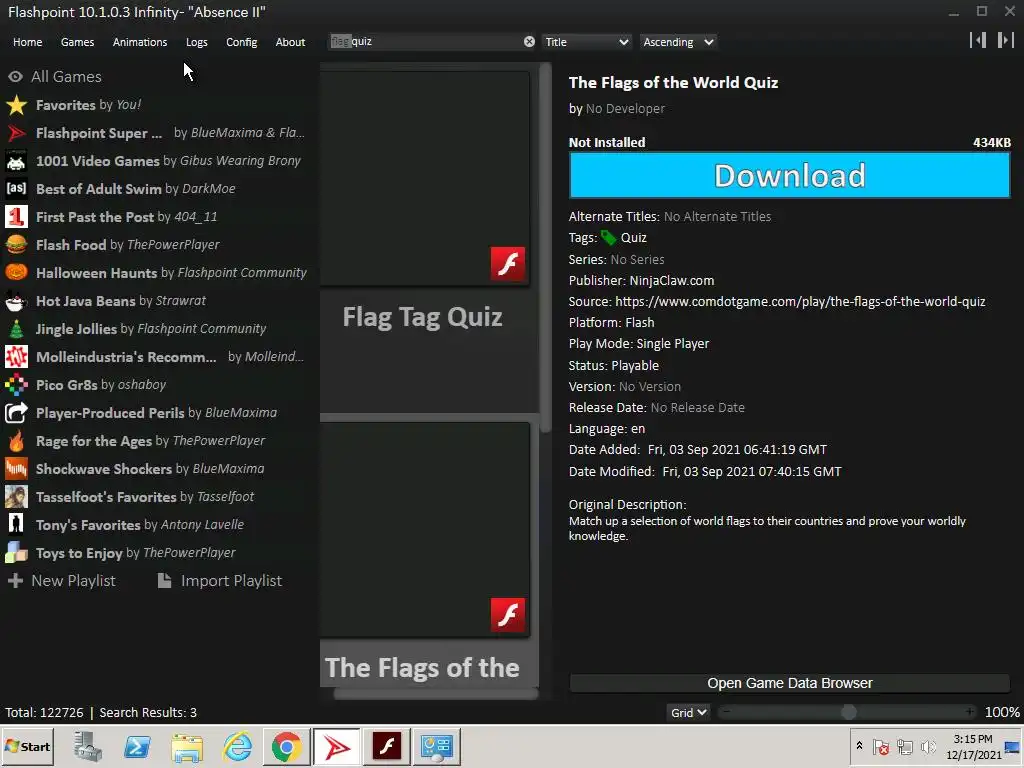Click the plus icon for New Playlist
The image size is (1024, 768).
tap(16, 581)
